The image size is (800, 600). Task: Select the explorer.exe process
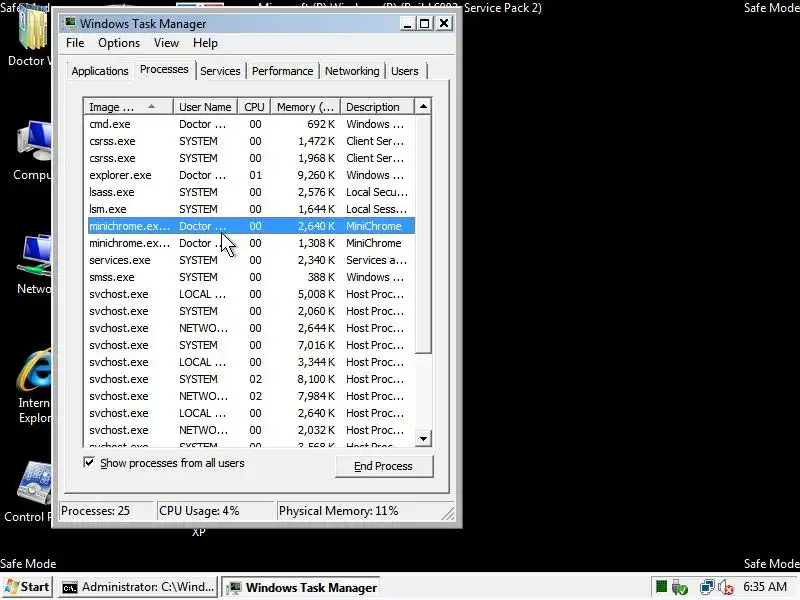[x=250, y=175]
